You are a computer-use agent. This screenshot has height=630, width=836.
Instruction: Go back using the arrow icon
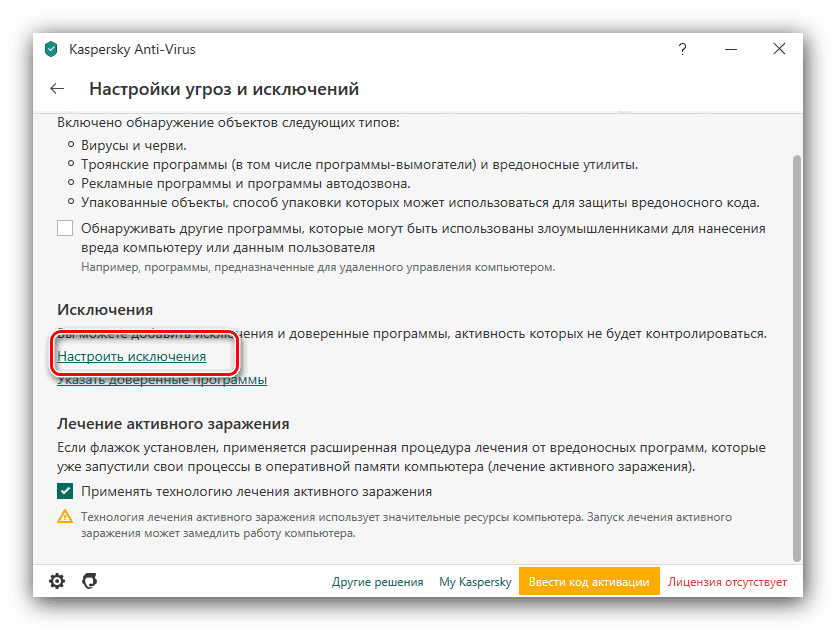tap(57, 88)
